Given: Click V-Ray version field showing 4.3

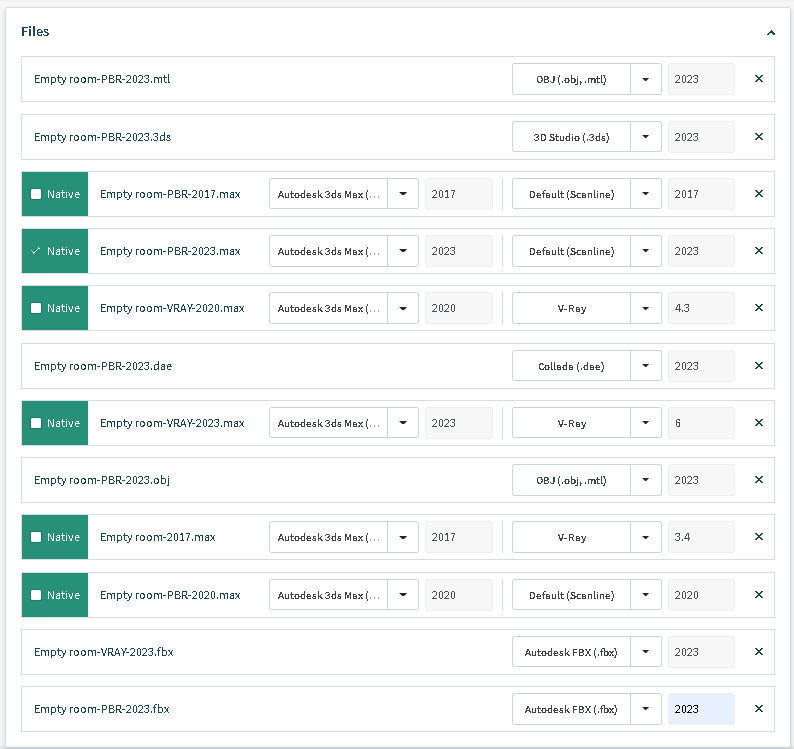Looking at the screenshot, I should pos(701,308).
